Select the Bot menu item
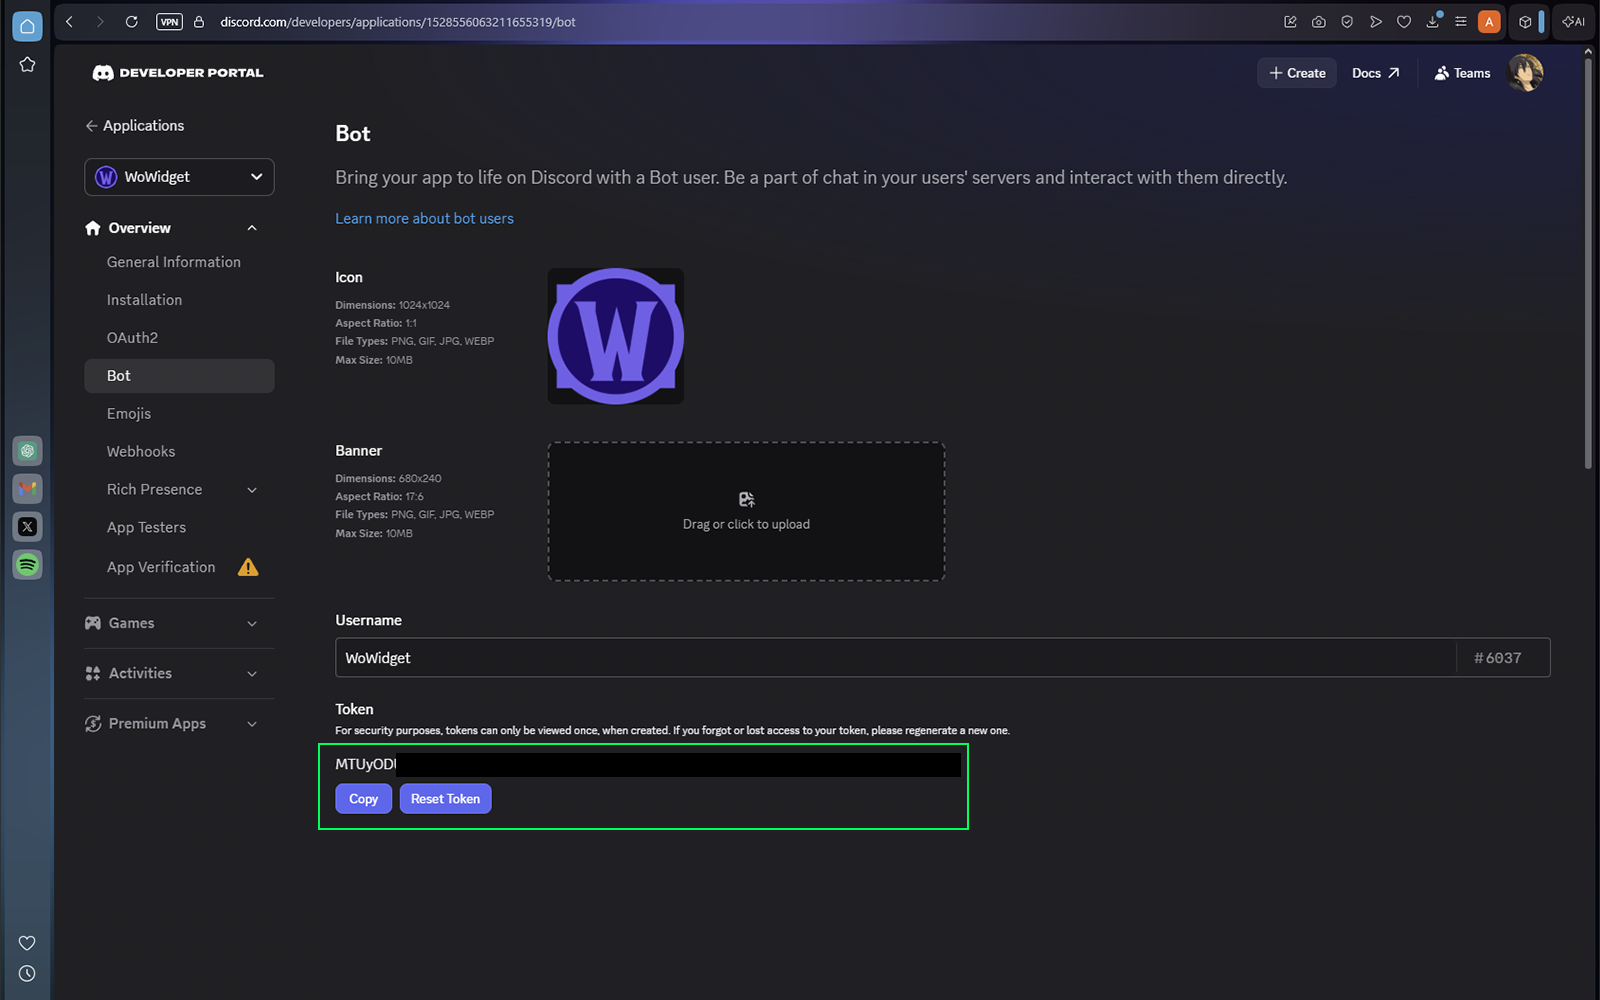This screenshot has width=1600, height=1000. pyautogui.click(x=179, y=376)
